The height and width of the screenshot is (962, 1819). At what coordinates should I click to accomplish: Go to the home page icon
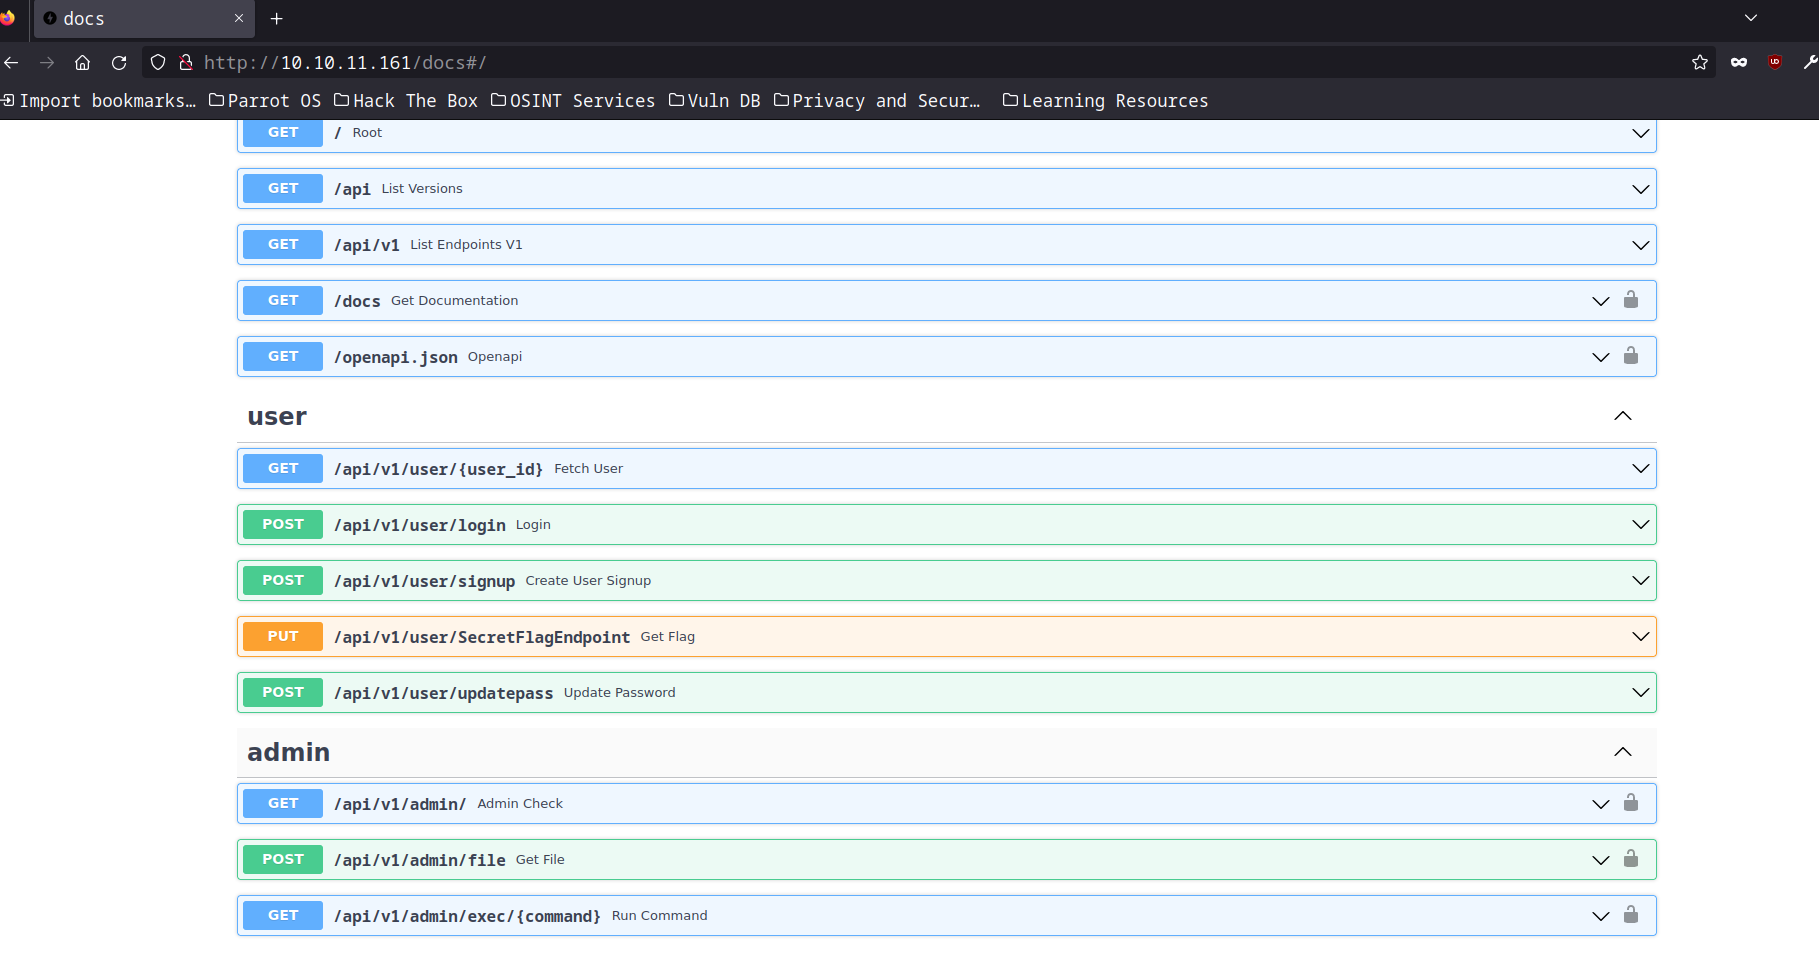(83, 62)
